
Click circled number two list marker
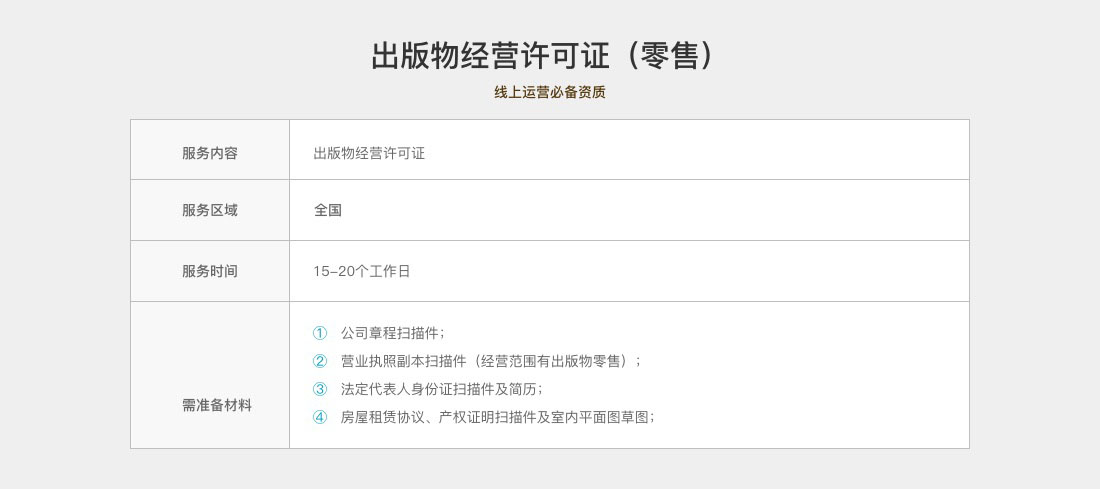point(320,361)
